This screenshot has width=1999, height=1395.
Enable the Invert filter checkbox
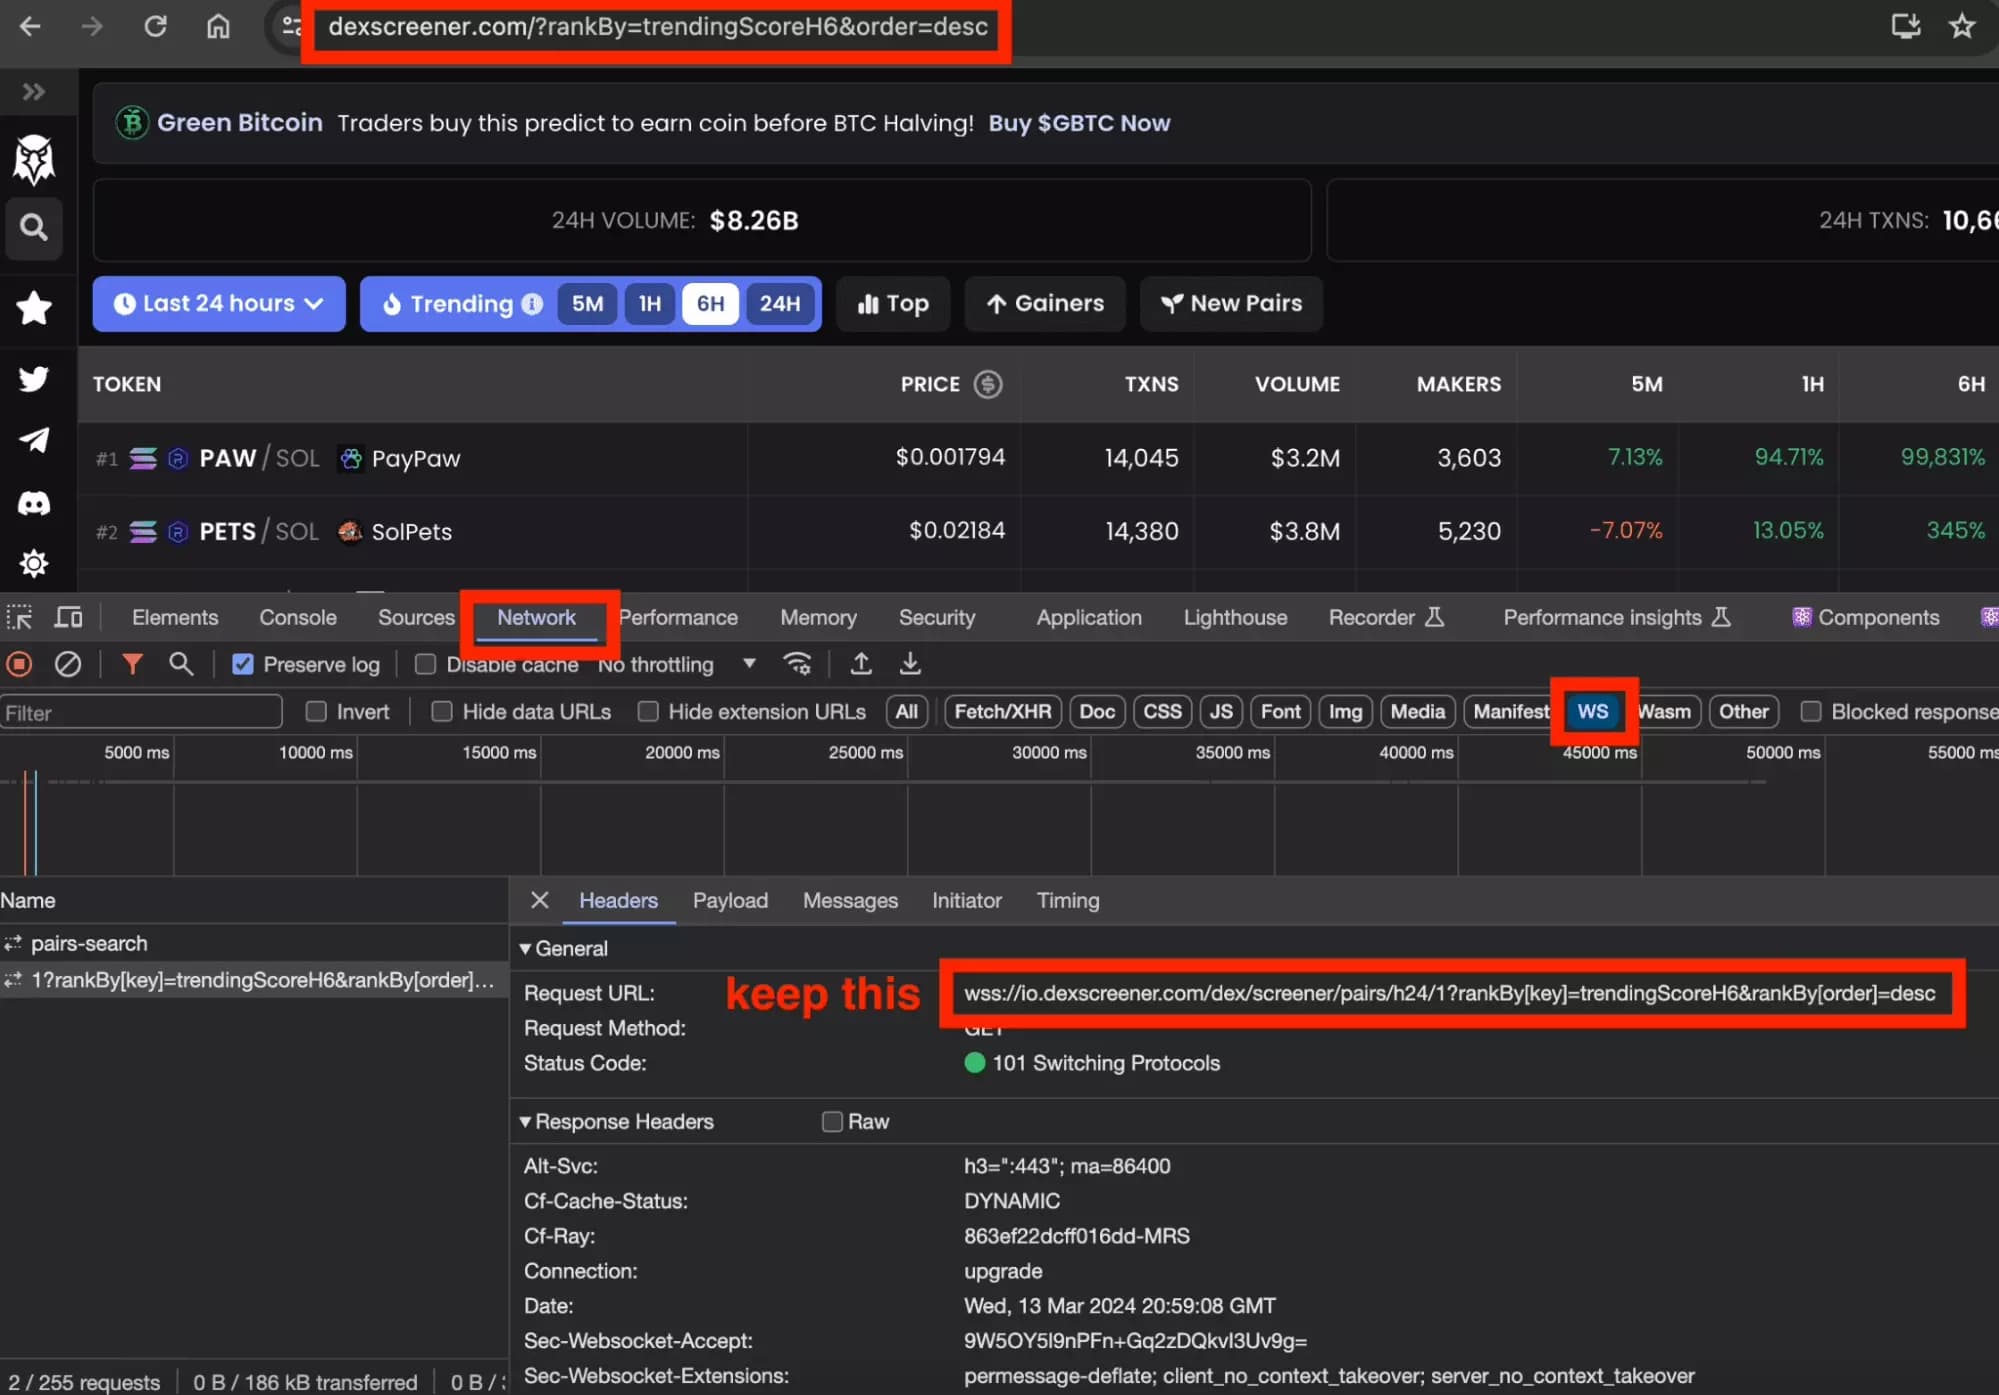pos(315,711)
